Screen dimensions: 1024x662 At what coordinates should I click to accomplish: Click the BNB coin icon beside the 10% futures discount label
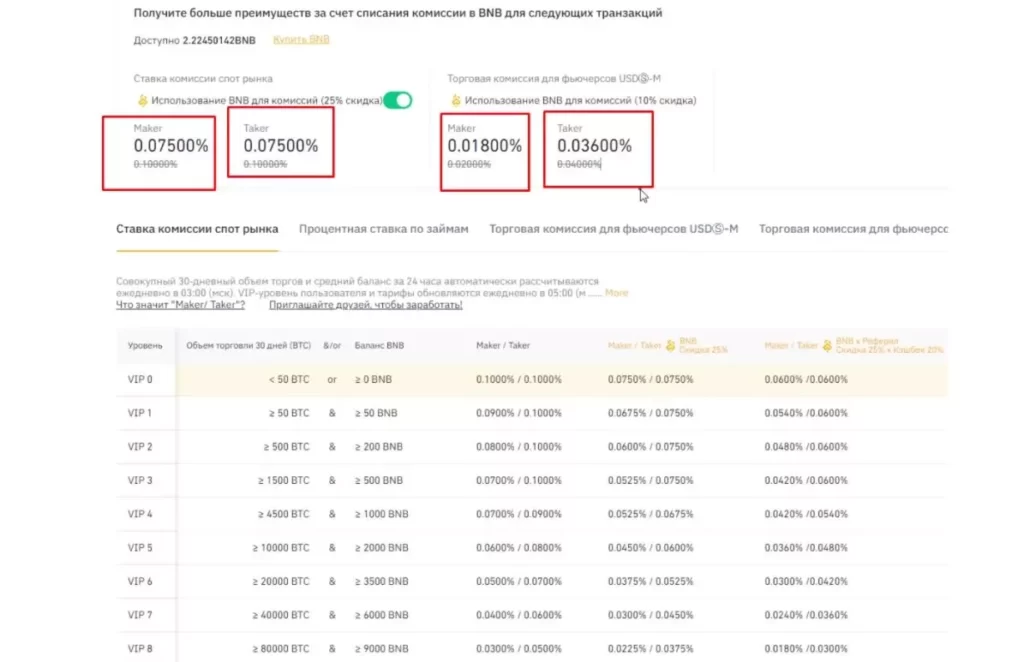tap(455, 100)
